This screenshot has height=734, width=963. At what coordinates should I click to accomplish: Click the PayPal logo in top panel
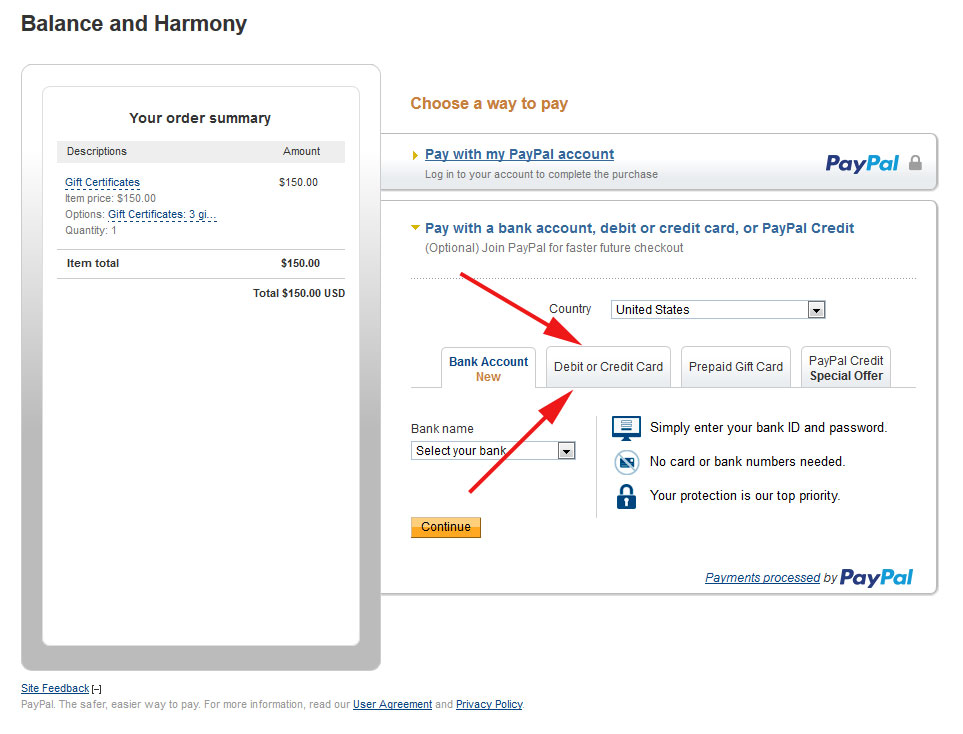(862, 163)
